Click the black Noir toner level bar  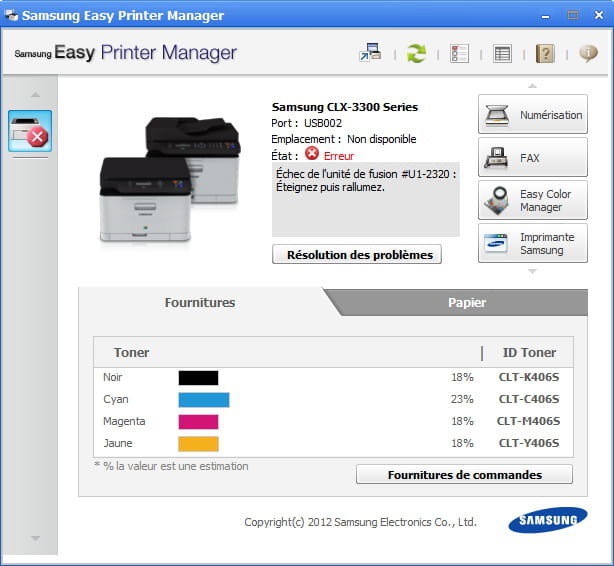click(x=199, y=378)
